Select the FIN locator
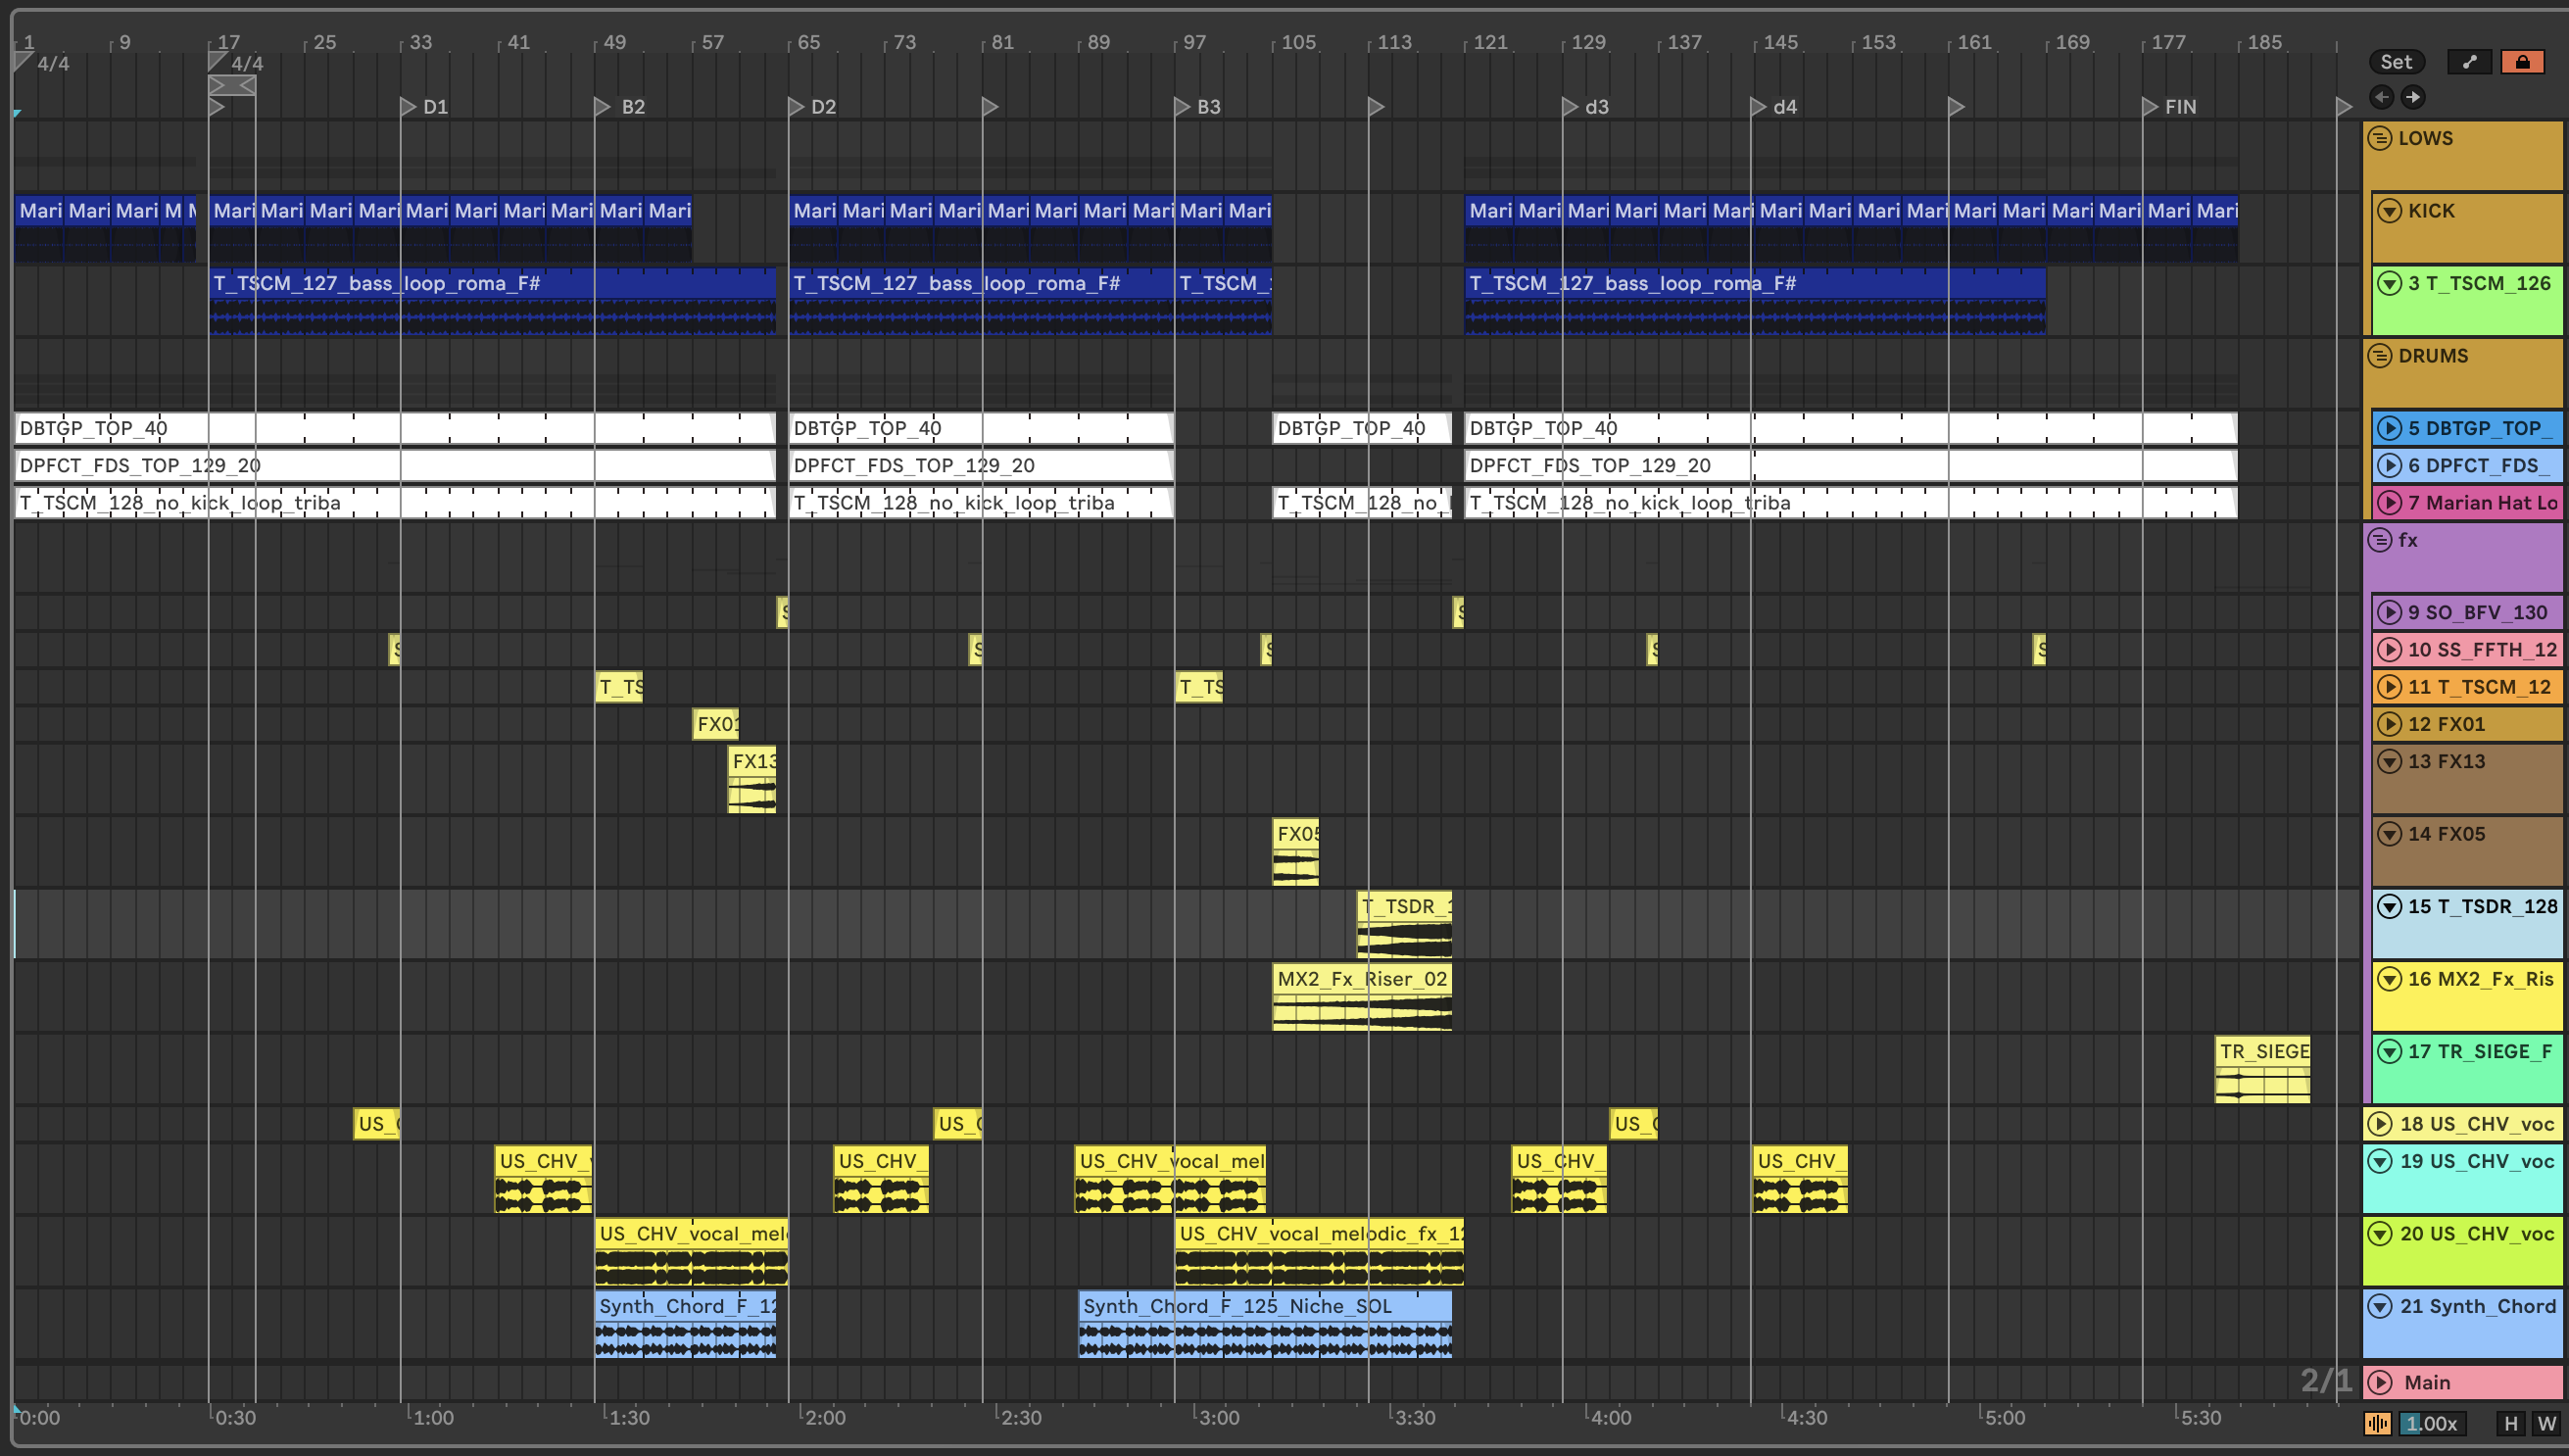 (x=2150, y=107)
